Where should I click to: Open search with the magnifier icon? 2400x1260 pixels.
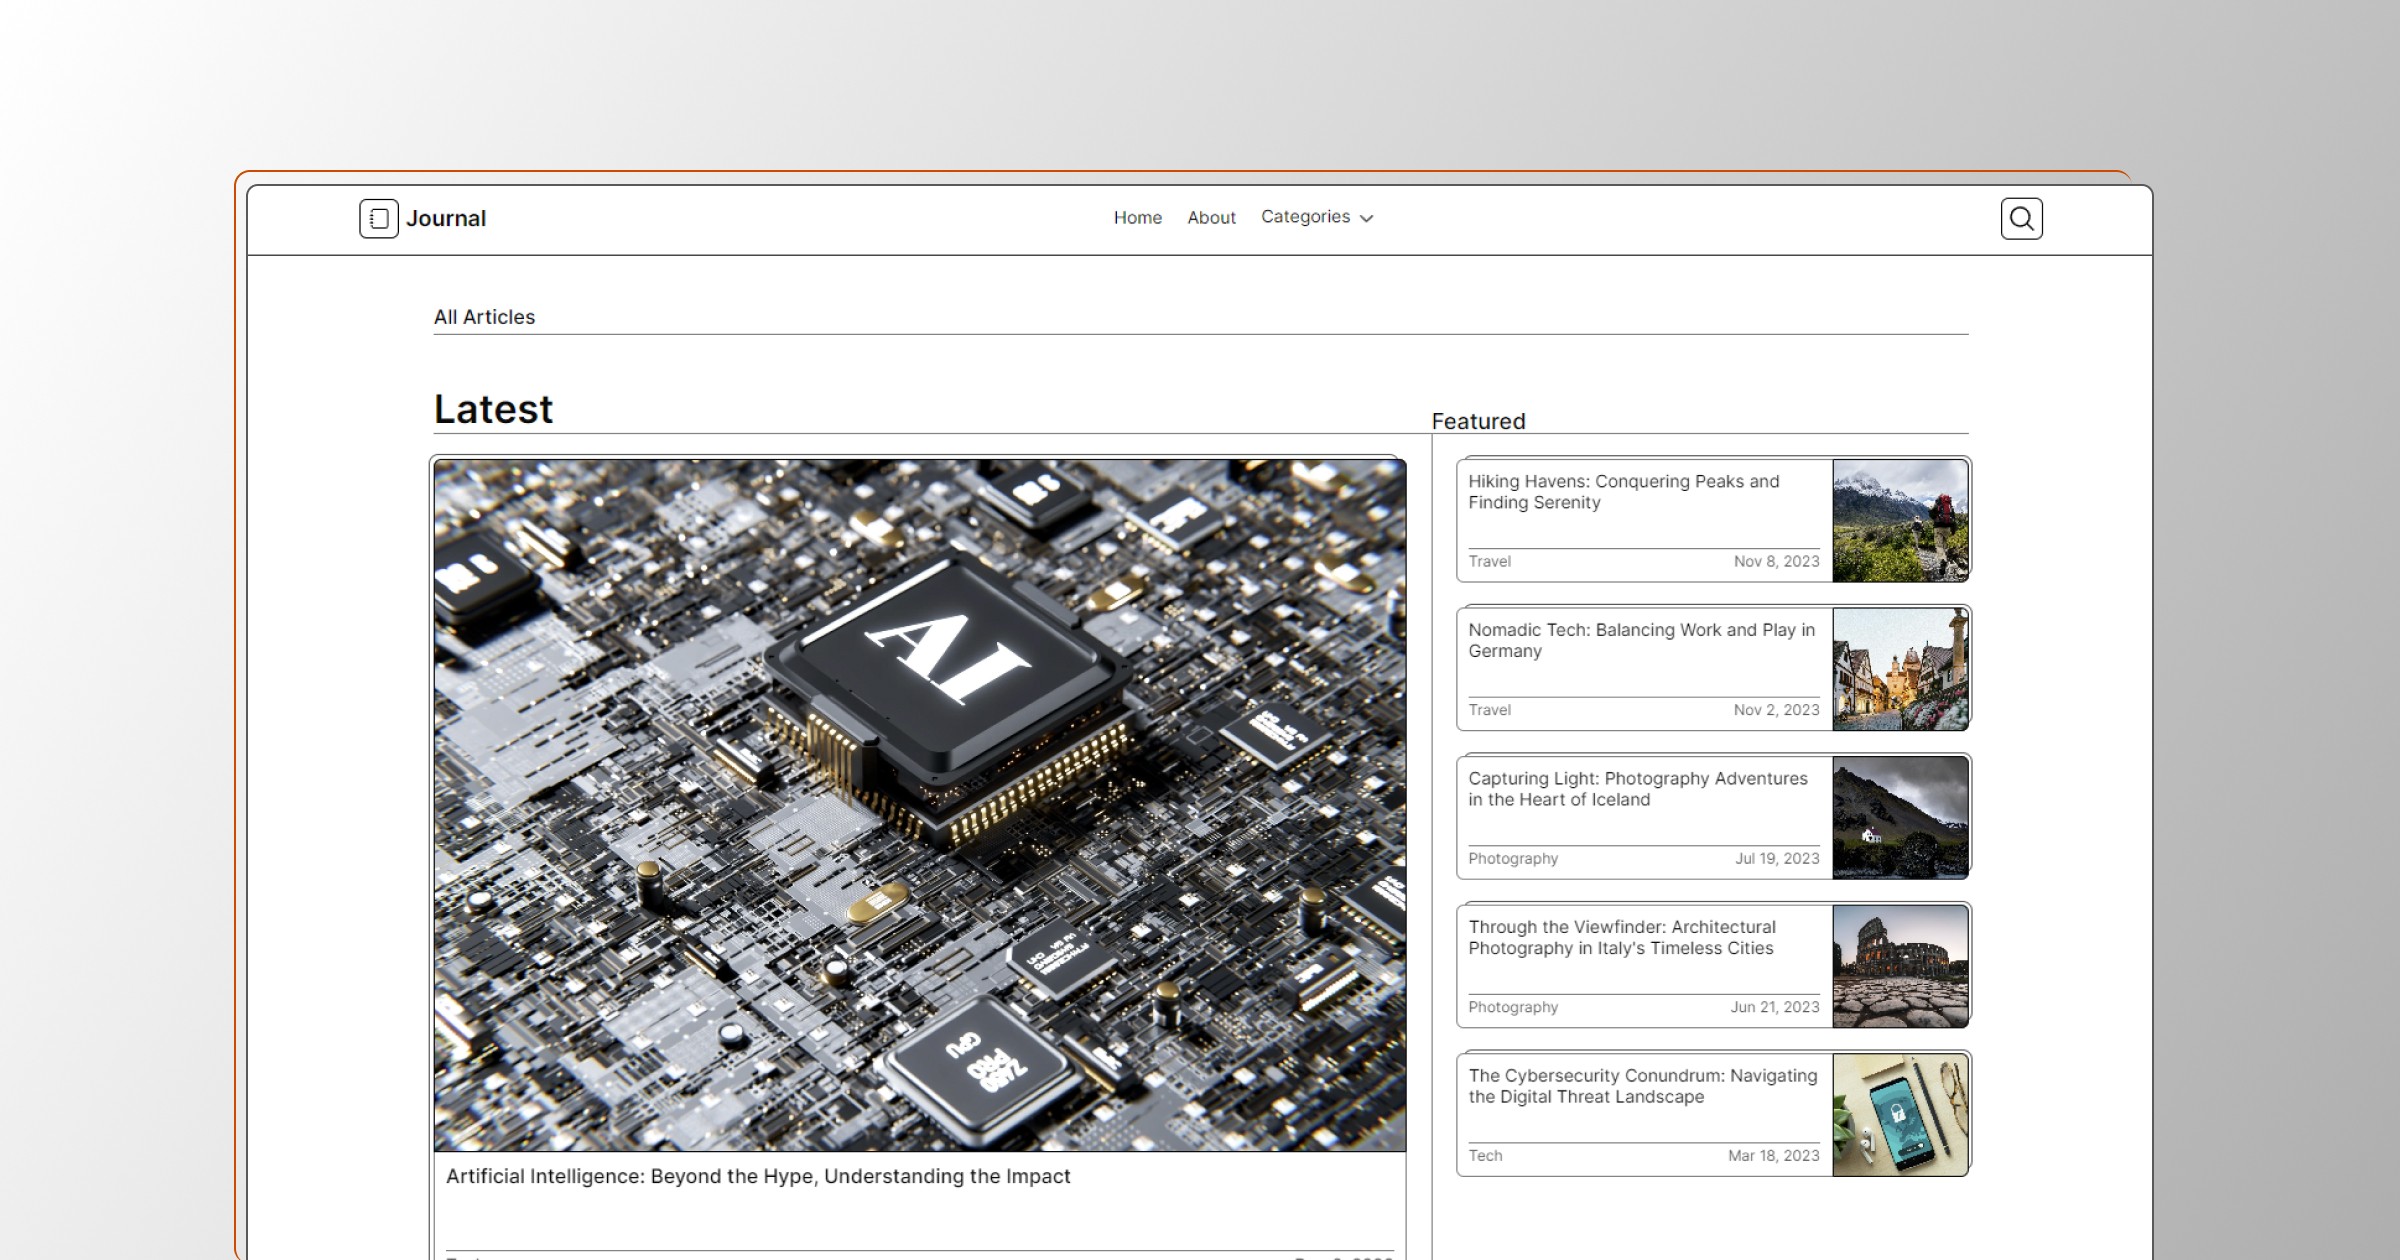click(x=2021, y=218)
